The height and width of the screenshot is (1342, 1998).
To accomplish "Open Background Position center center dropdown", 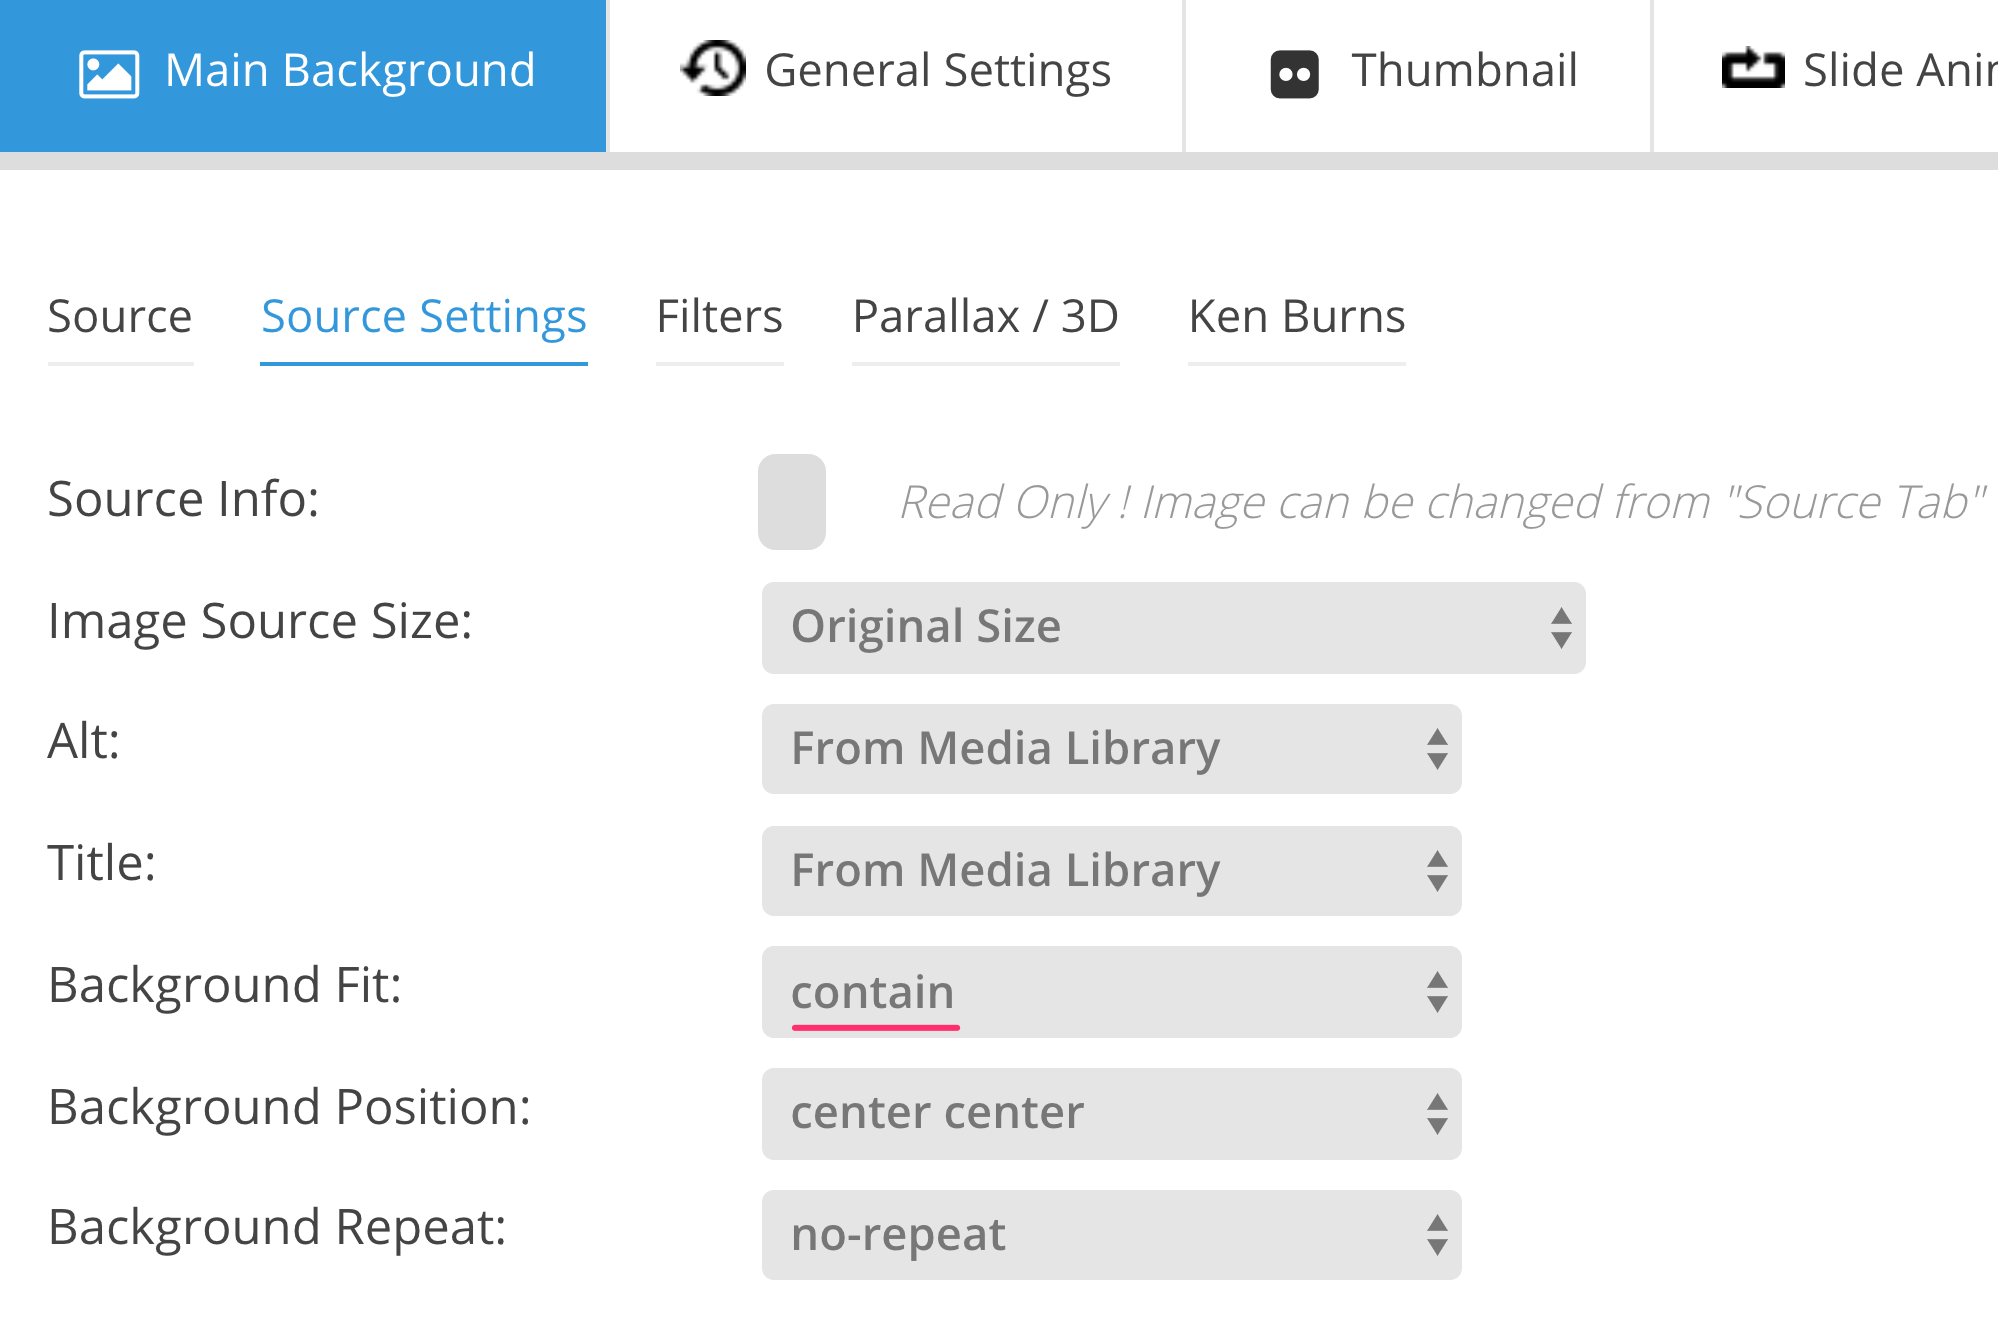I will coord(1112,1114).
